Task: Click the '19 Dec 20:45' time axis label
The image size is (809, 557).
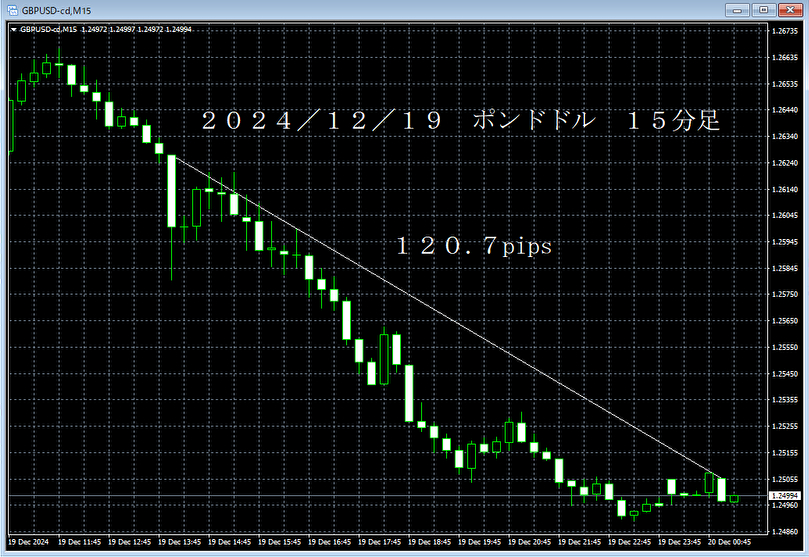Action: [530, 542]
